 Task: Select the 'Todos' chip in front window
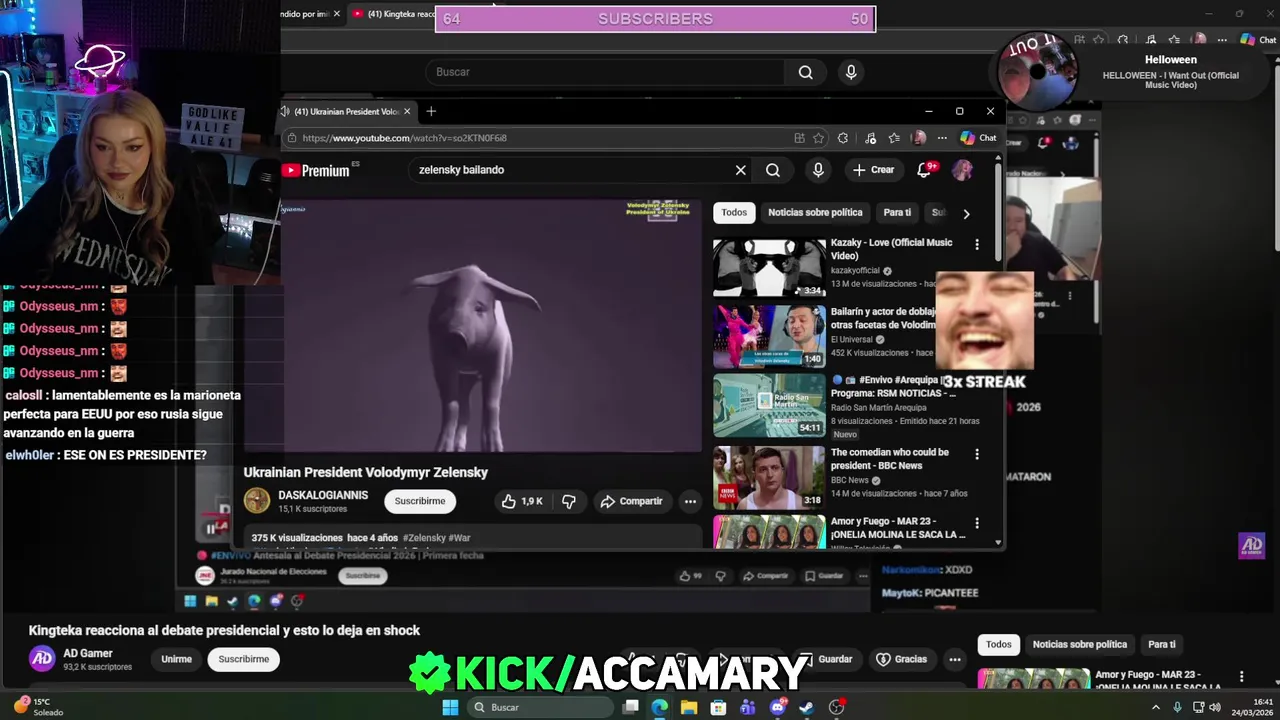pos(734,212)
